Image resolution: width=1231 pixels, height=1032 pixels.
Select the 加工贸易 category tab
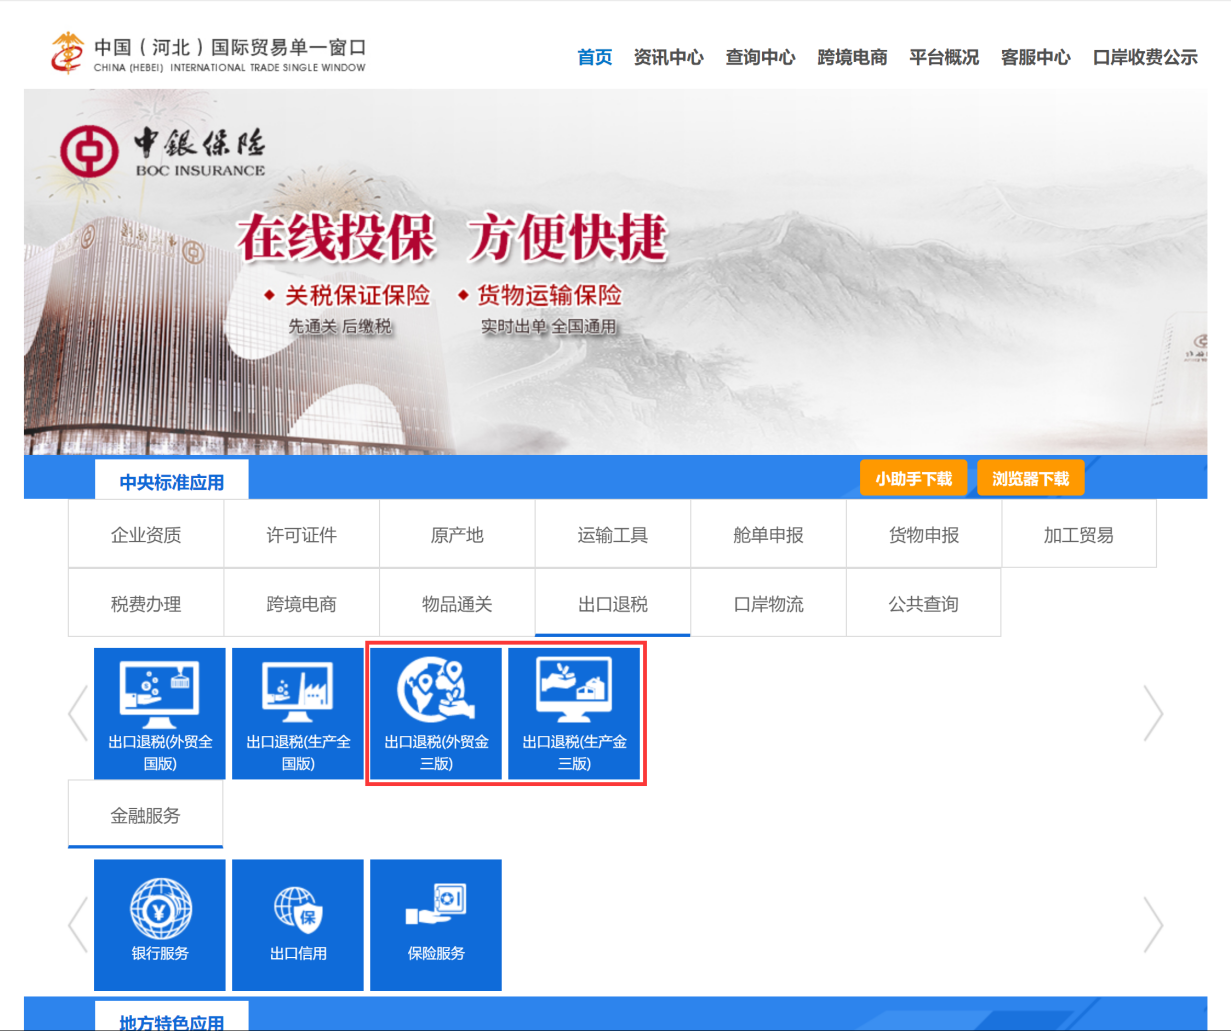click(1079, 535)
